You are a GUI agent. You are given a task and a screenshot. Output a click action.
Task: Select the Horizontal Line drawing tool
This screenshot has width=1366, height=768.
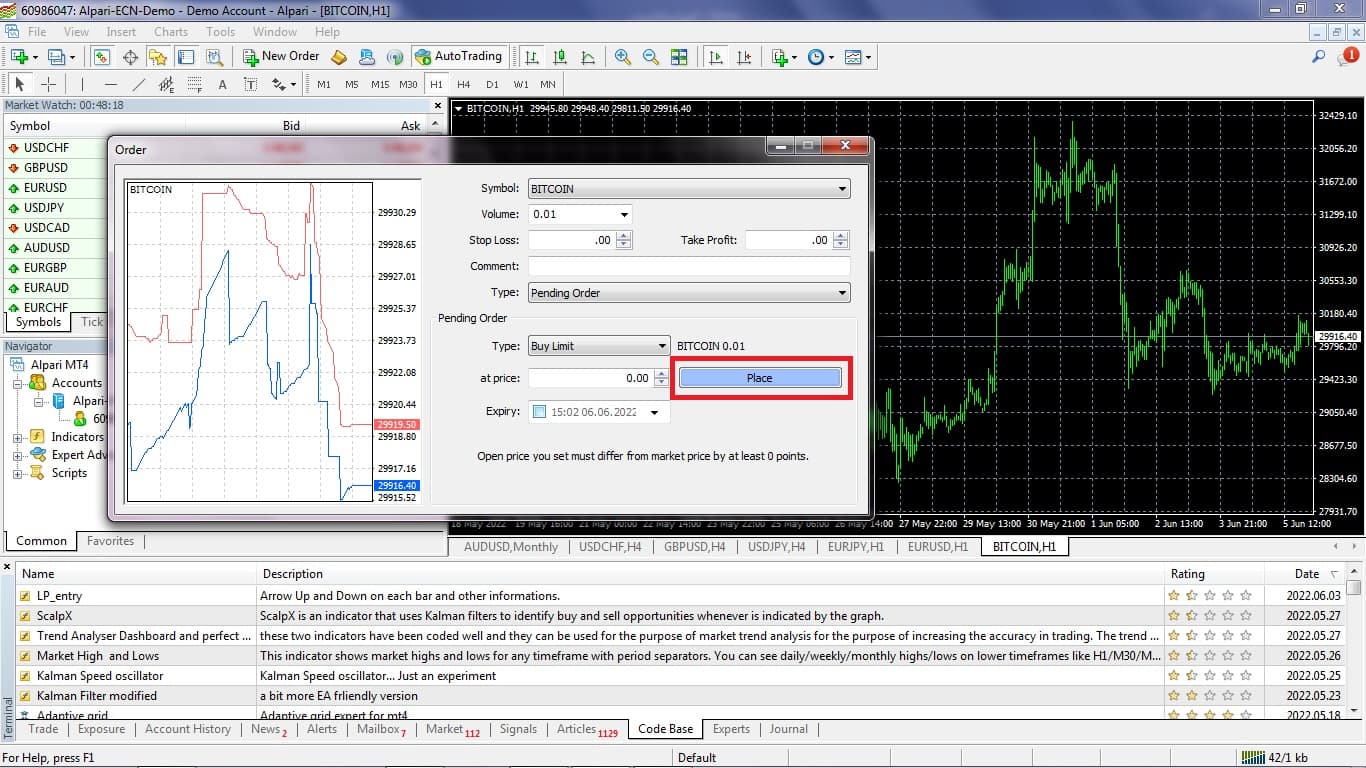pyautogui.click(x=111, y=85)
